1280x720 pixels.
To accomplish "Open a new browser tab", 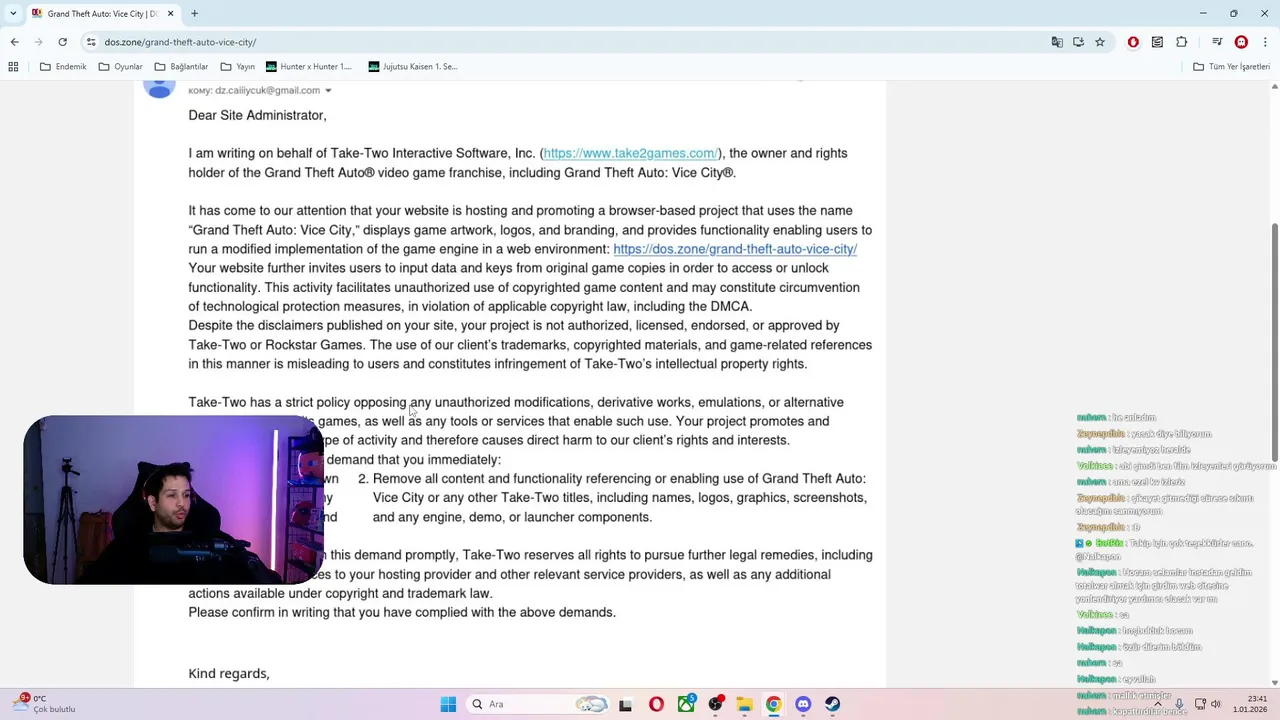I will [x=194, y=14].
